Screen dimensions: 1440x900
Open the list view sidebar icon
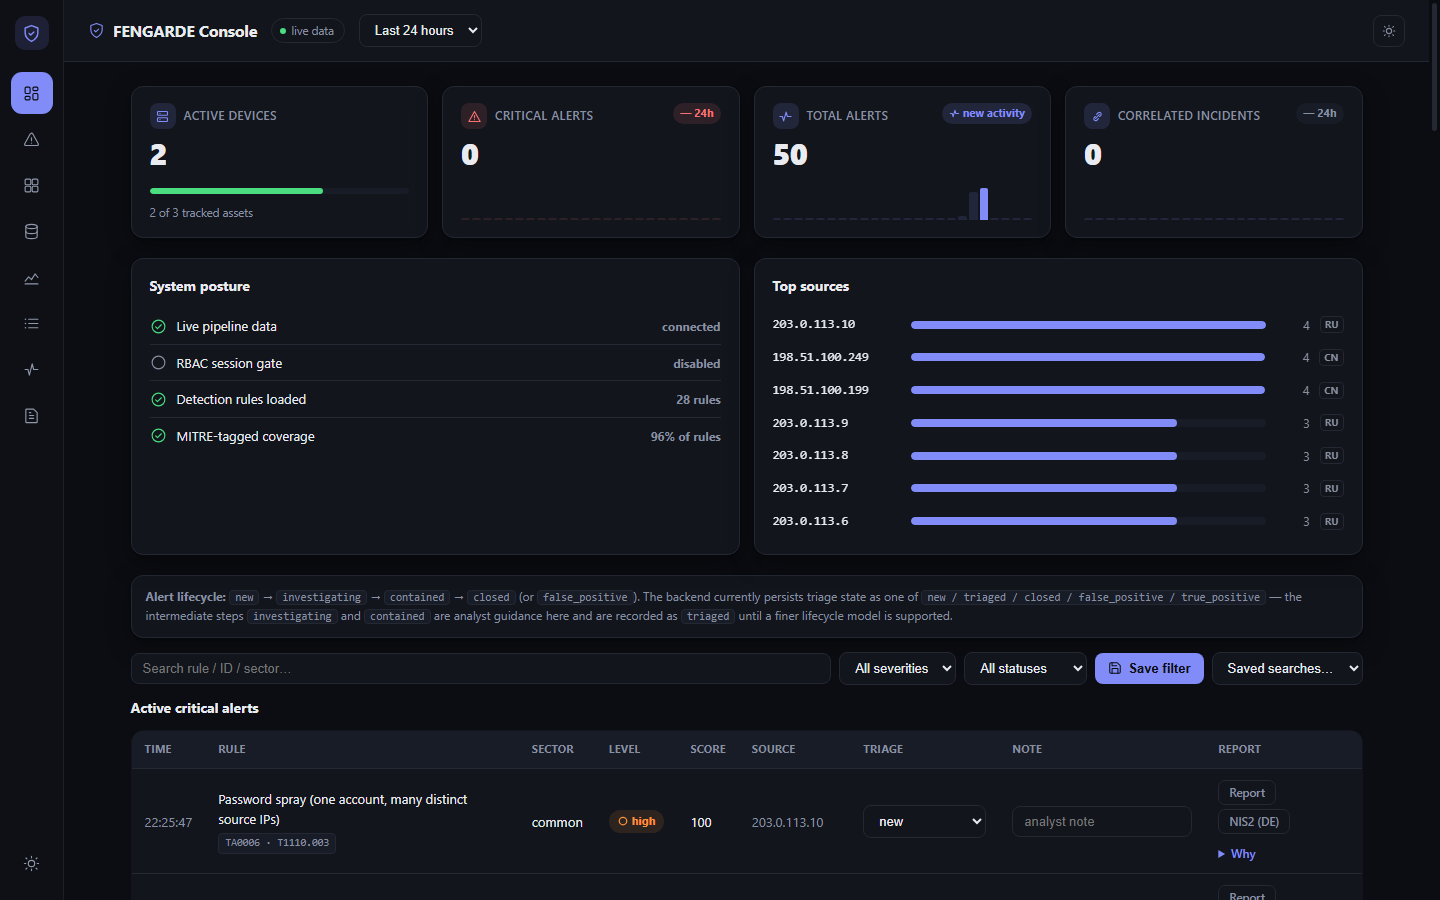click(31, 324)
